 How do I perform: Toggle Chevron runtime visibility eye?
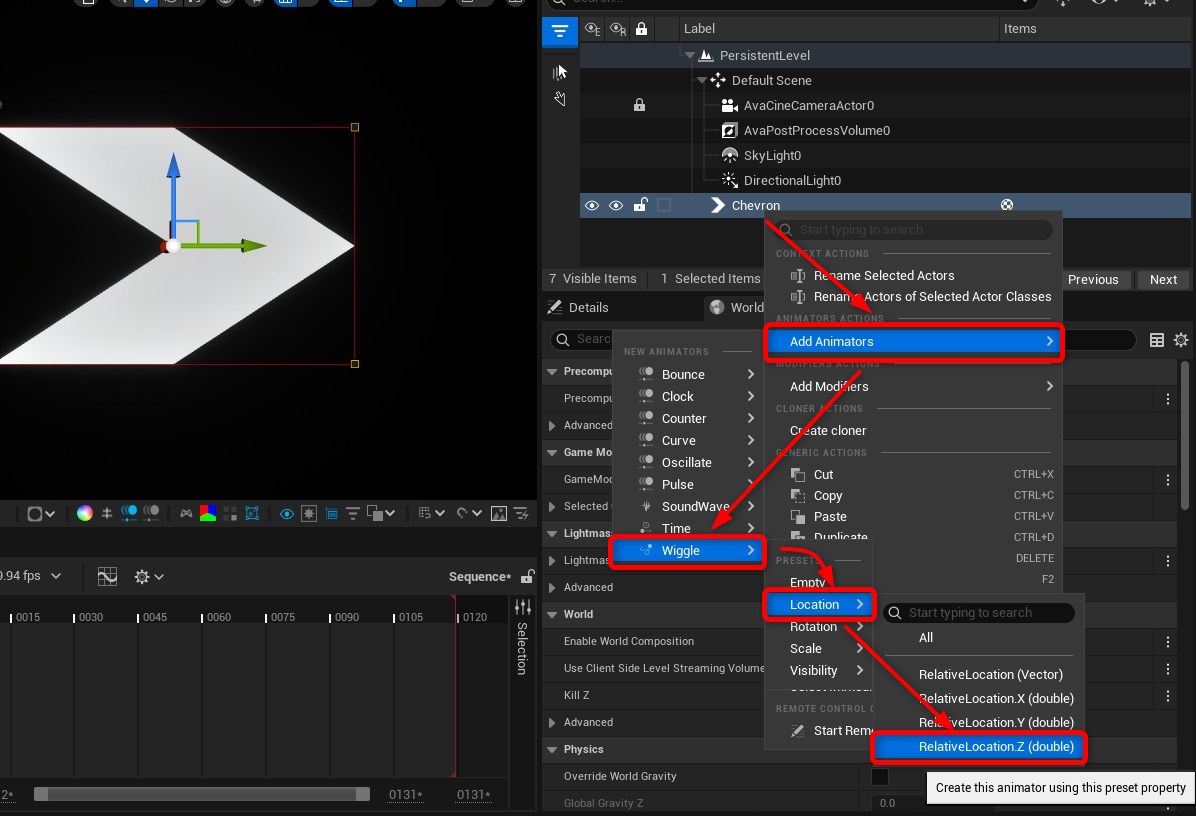tap(616, 205)
